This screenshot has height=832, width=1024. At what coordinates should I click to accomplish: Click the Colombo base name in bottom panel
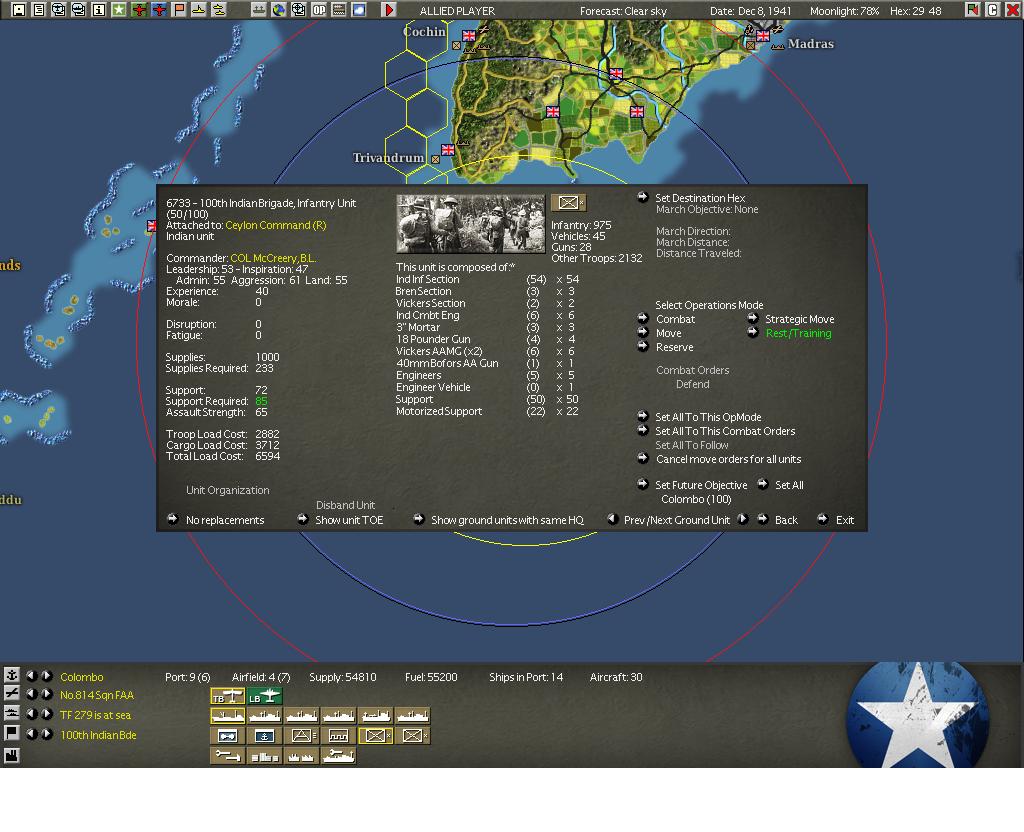tap(82, 677)
